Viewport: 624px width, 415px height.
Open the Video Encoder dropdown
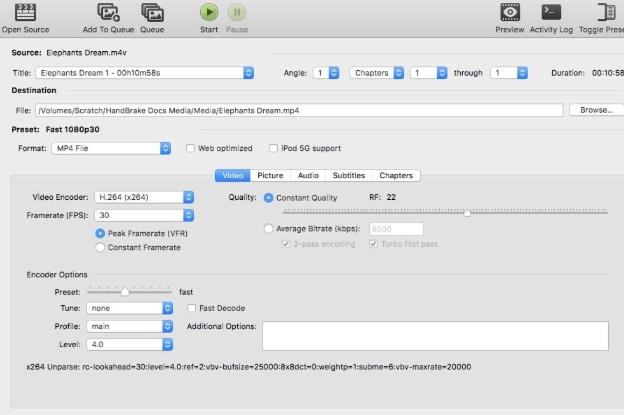pyautogui.click(x=144, y=197)
